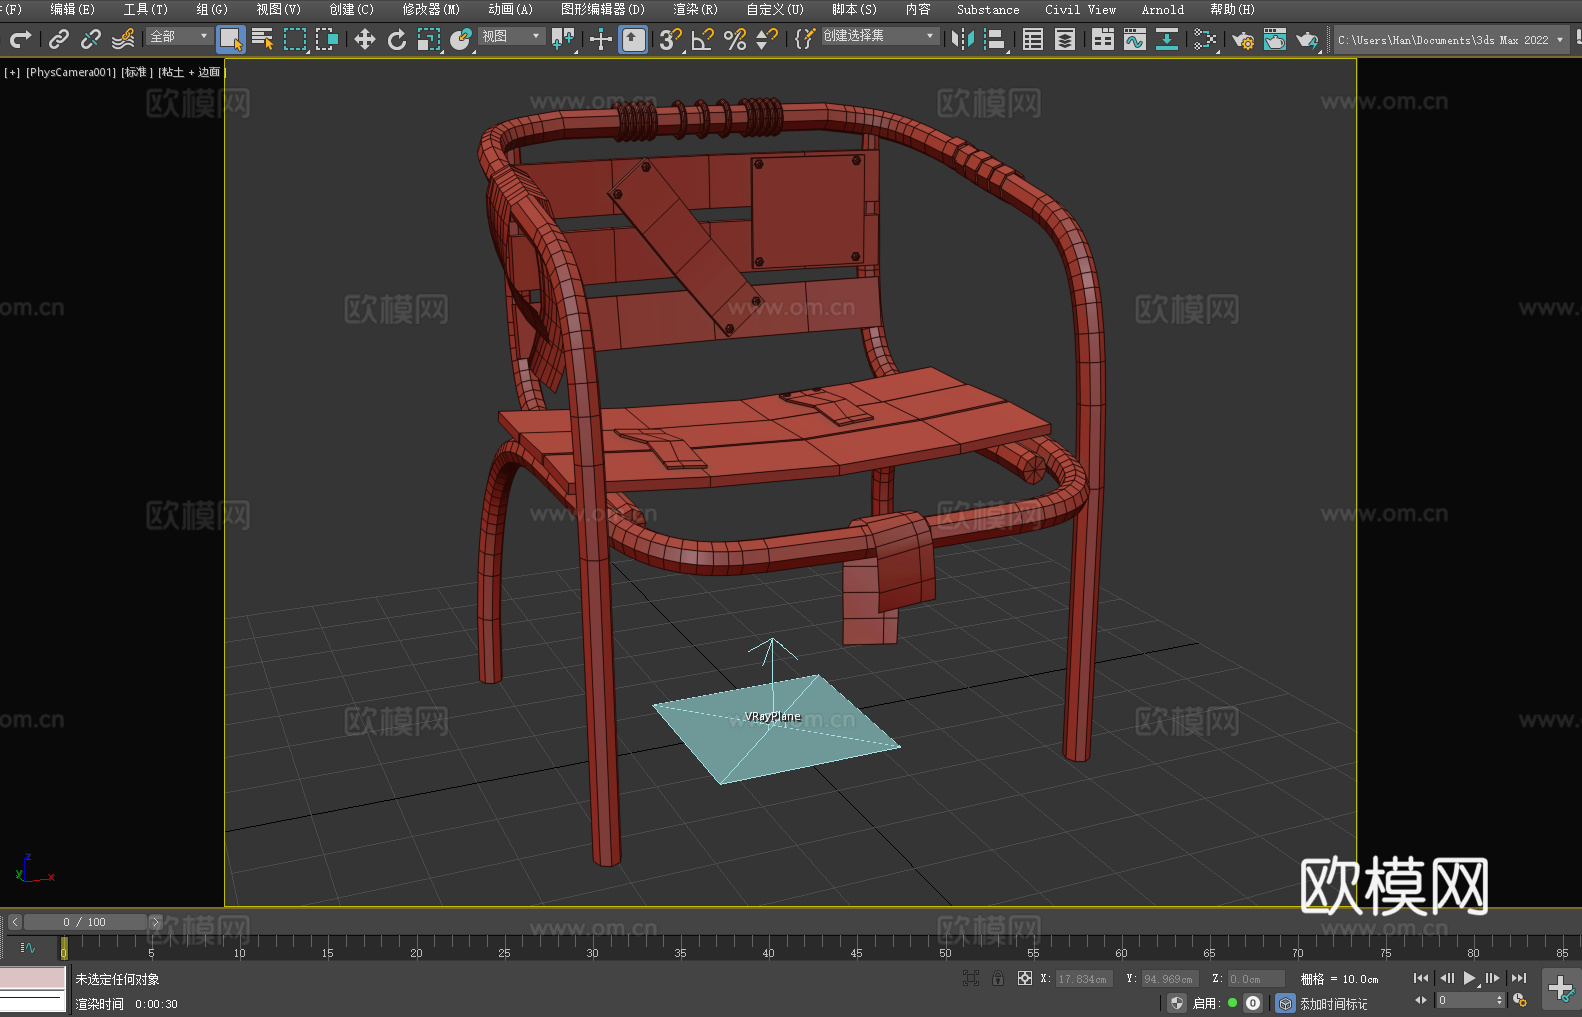
Task: Click Edit Named Selection Sets icon
Action: pos(805,39)
